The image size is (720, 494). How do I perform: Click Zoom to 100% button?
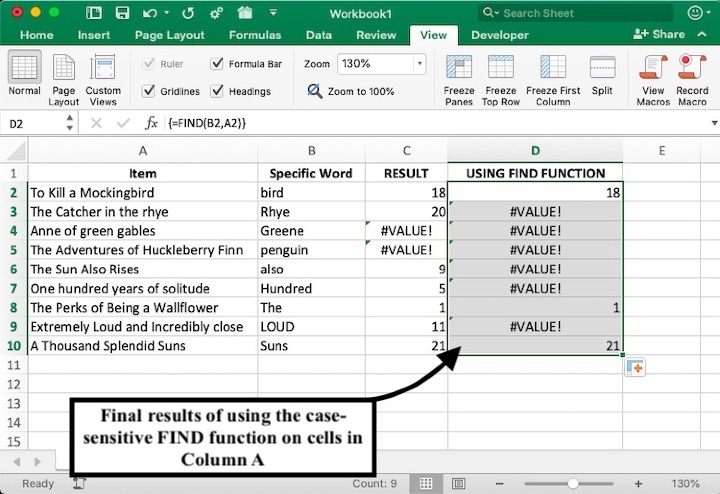point(351,91)
